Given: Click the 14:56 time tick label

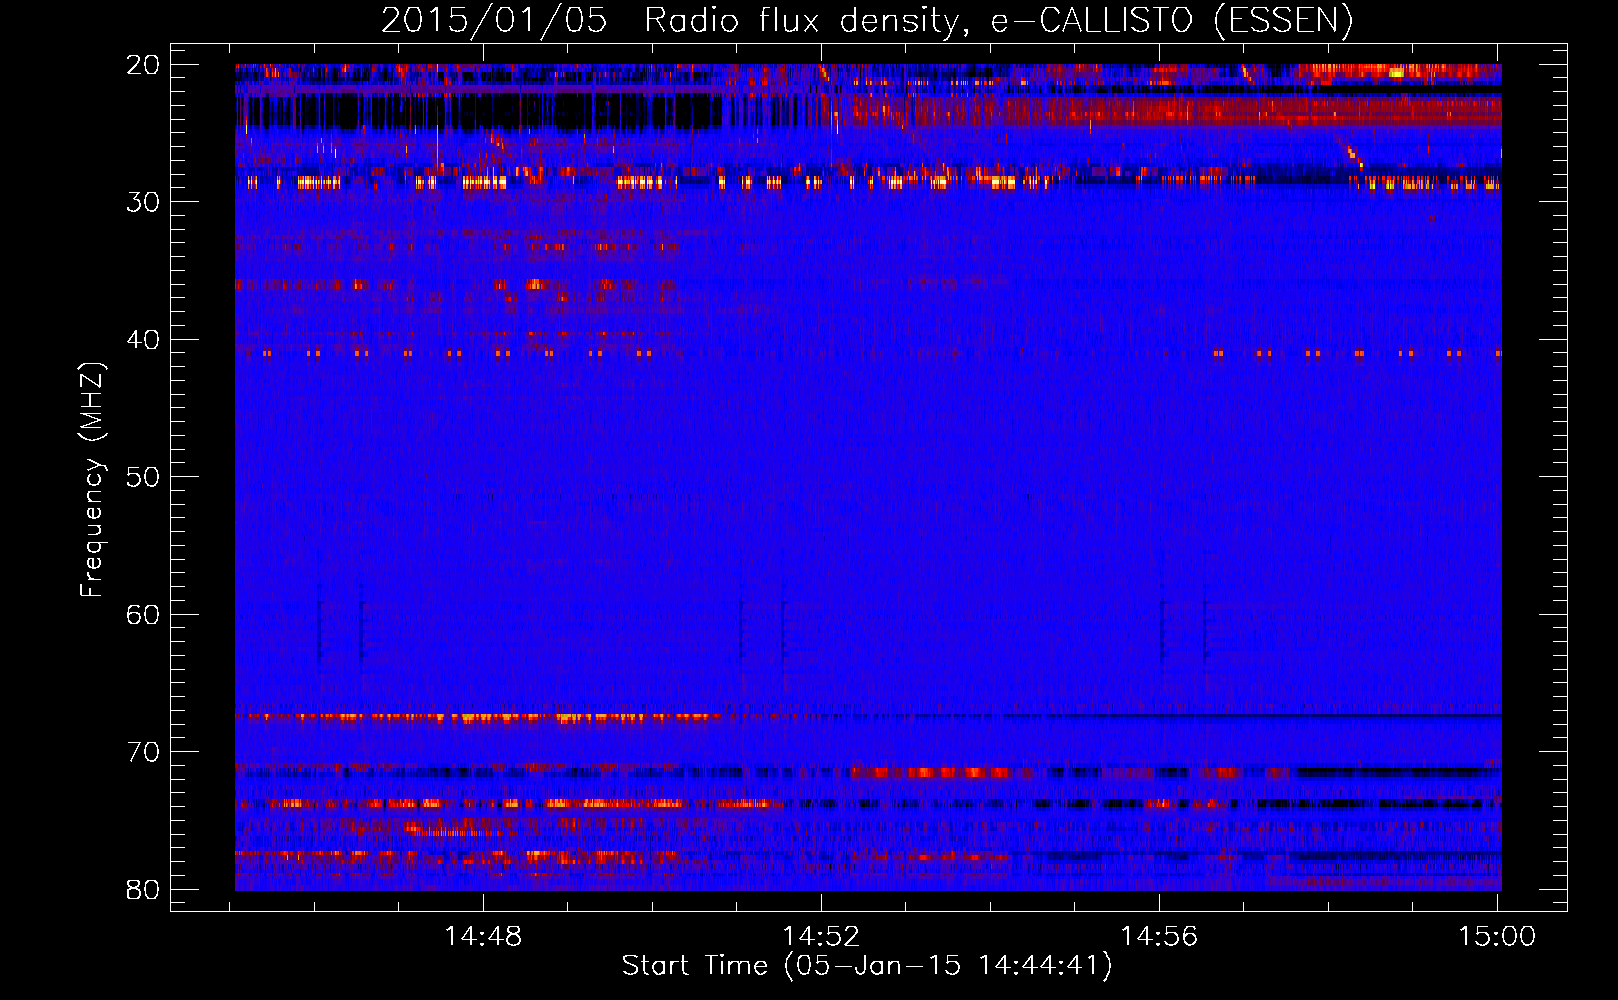Looking at the screenshot, I should point(1159,937).
